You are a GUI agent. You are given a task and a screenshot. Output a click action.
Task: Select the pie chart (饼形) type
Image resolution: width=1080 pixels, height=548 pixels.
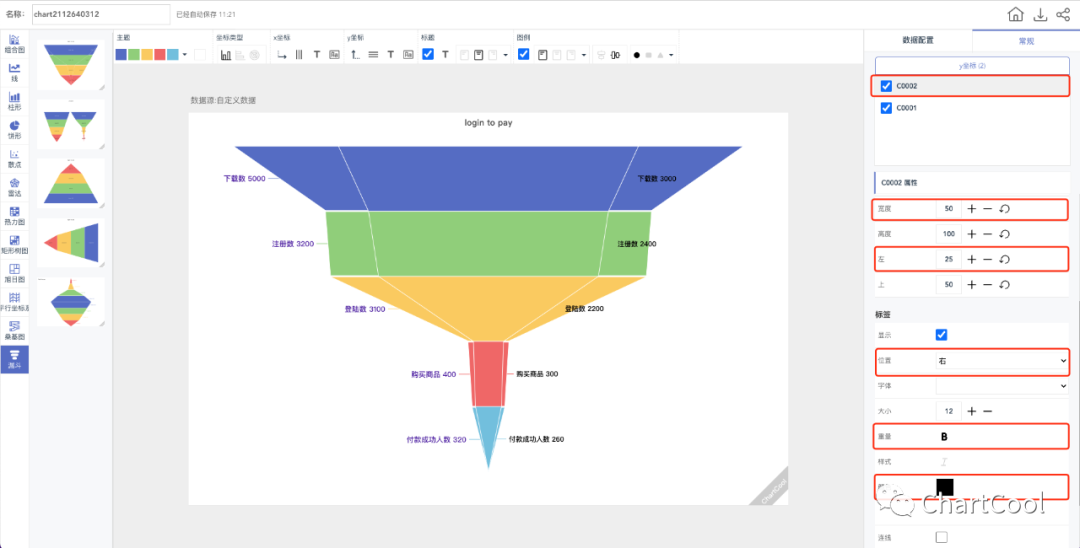tap(15, 129)
